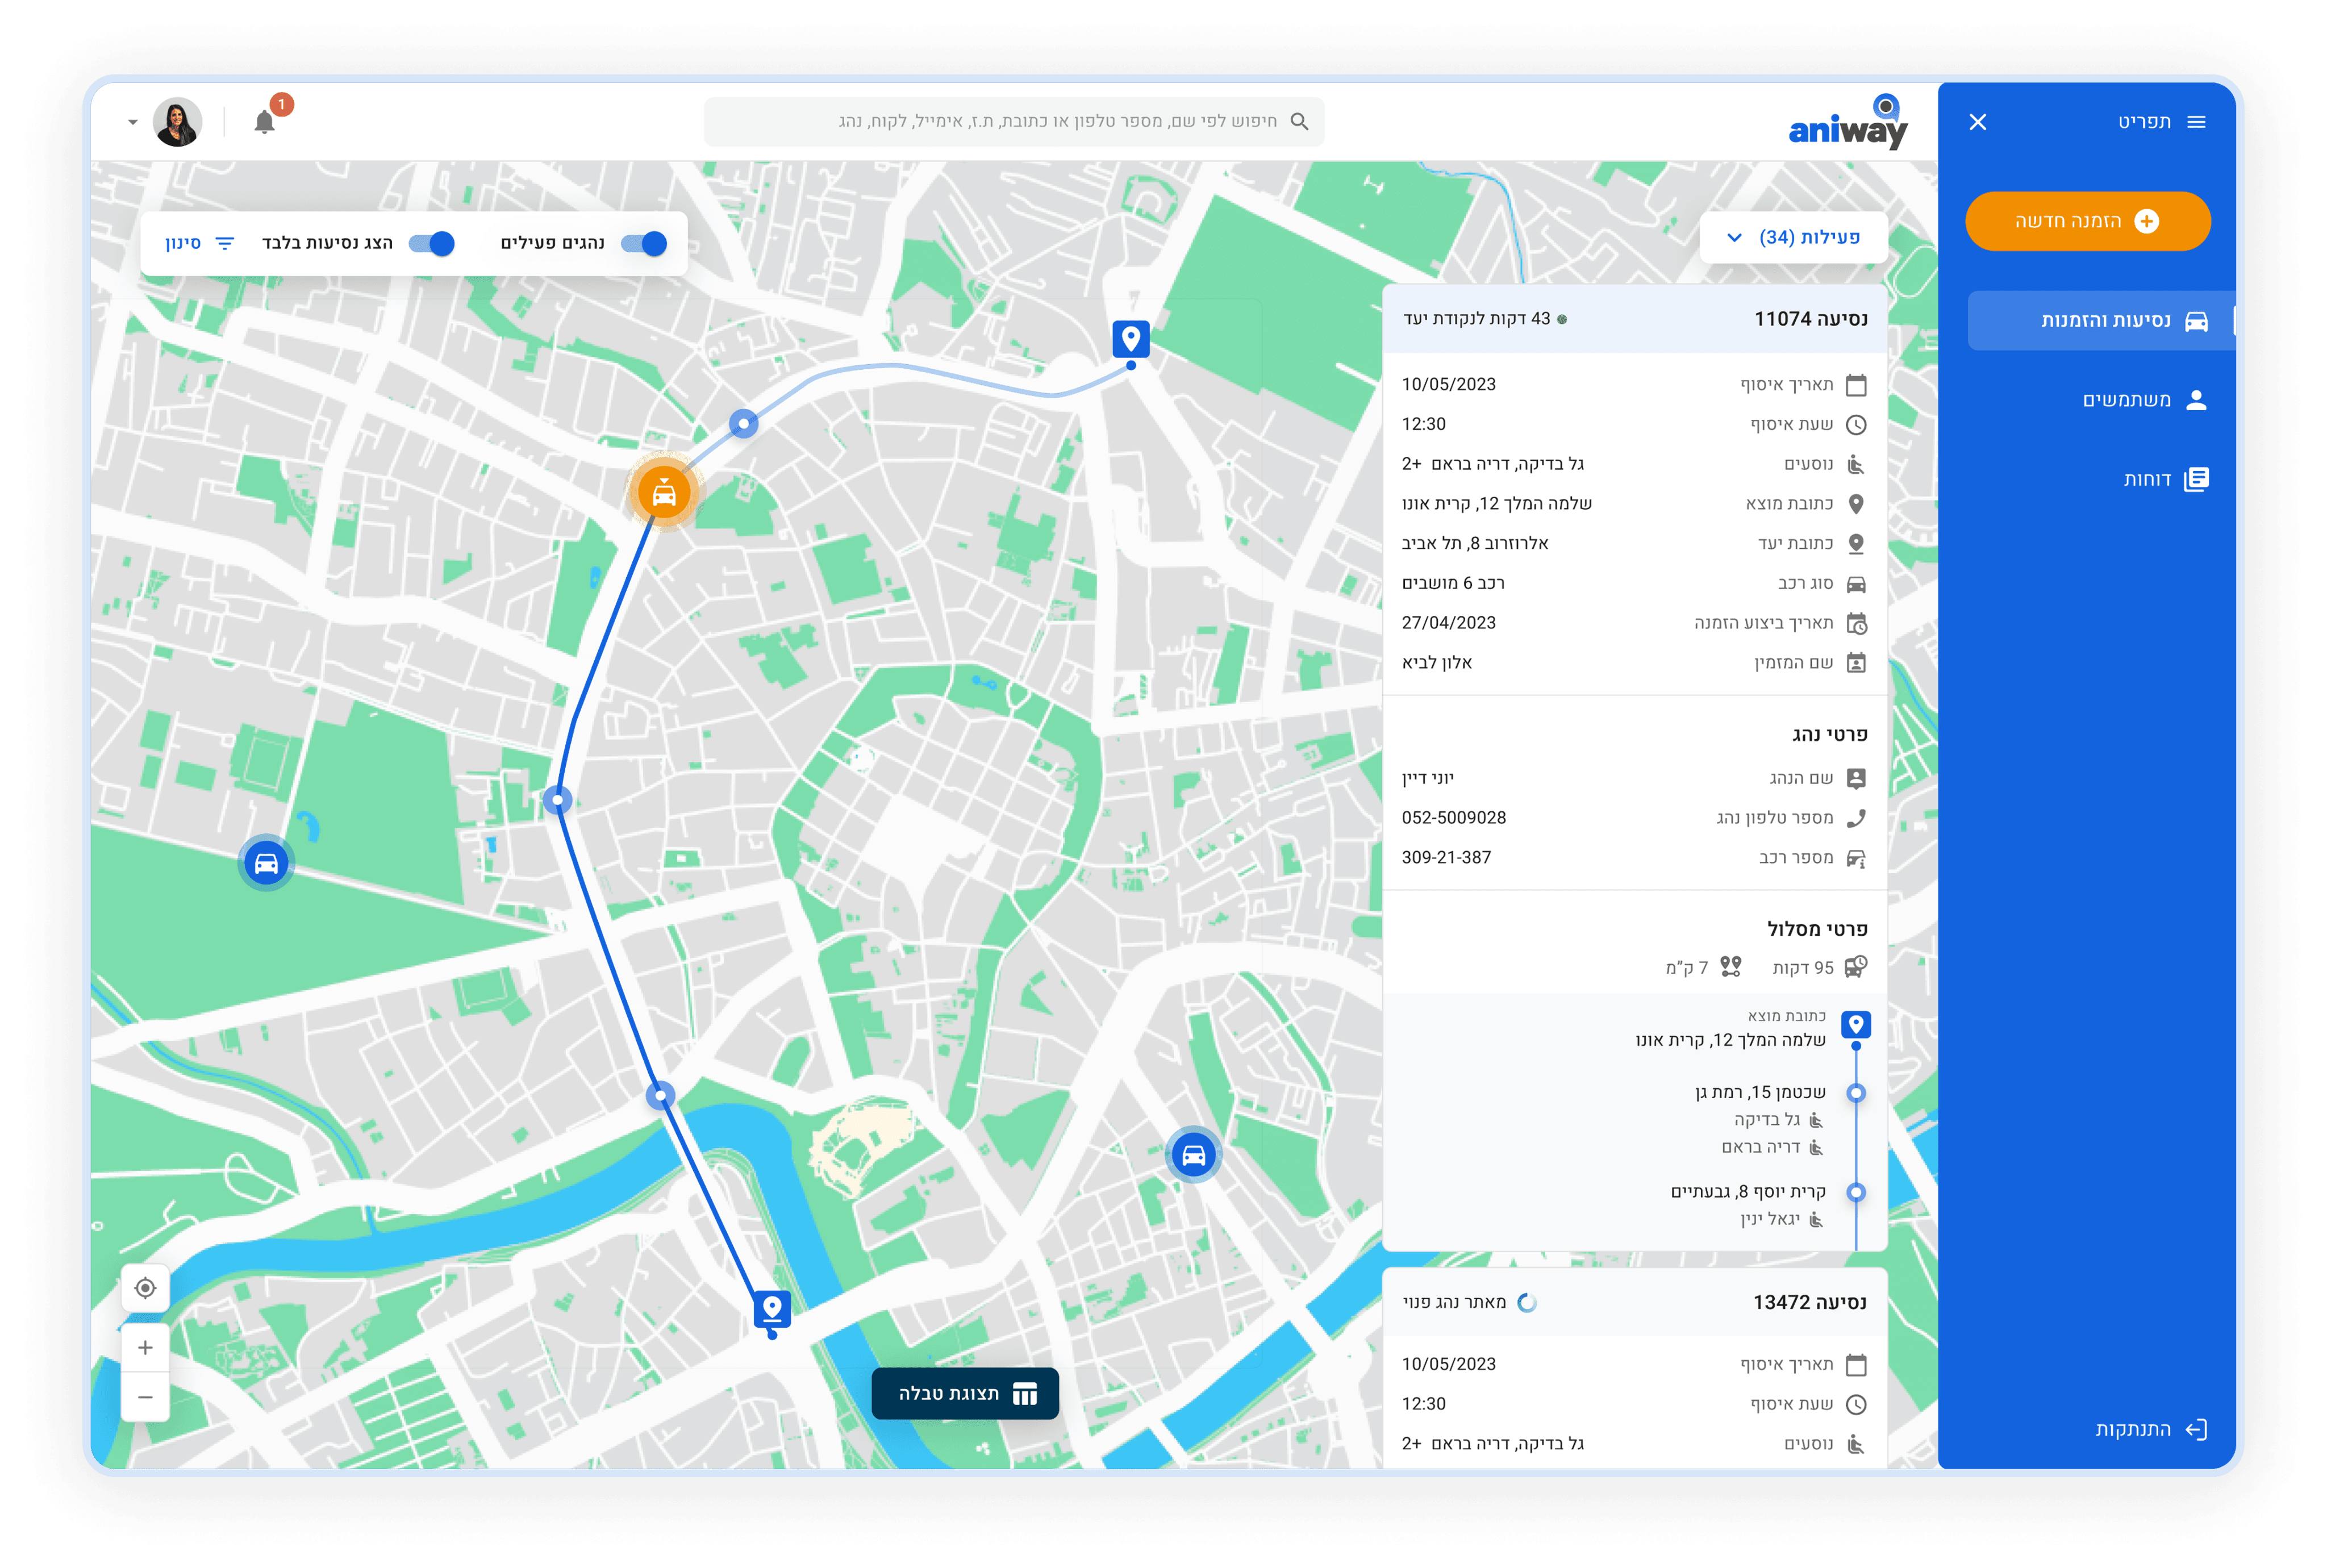Close the side menu with X
This screenshot has width=2327, height=1568.
click(x=1977, y=121)
